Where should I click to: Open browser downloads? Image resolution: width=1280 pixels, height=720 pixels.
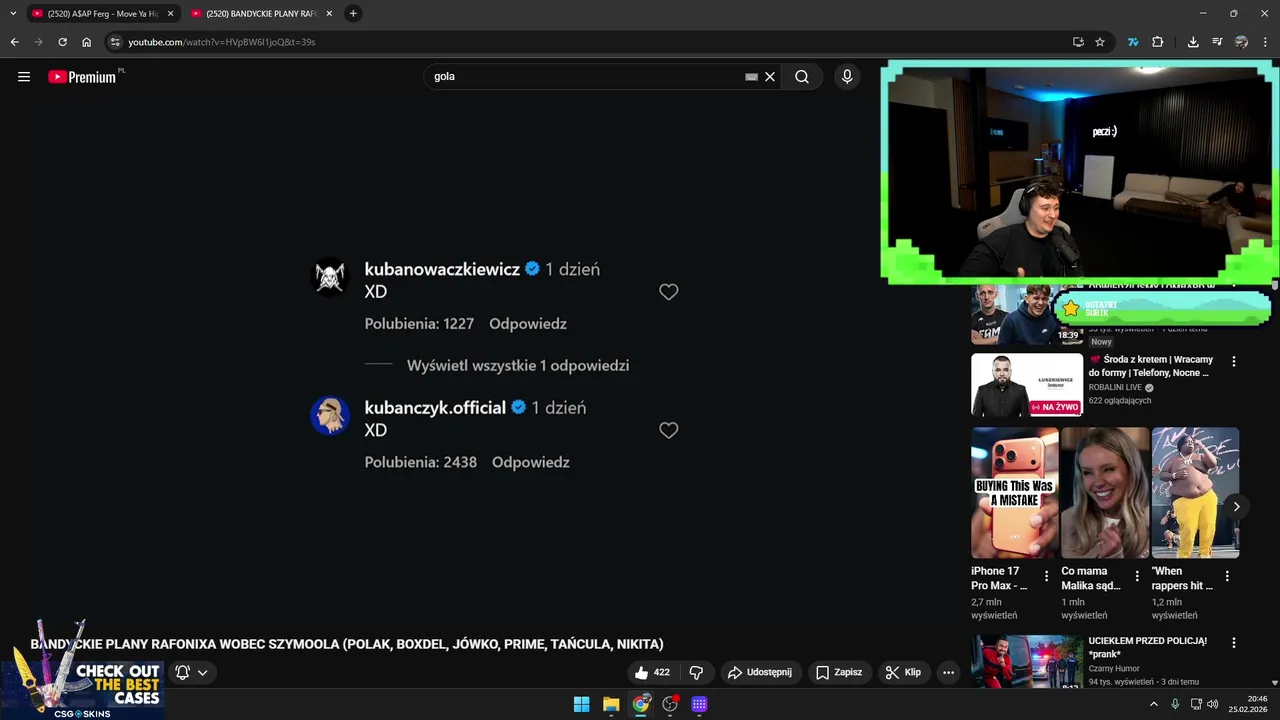pyautogui.click(x=1193, y=42)
